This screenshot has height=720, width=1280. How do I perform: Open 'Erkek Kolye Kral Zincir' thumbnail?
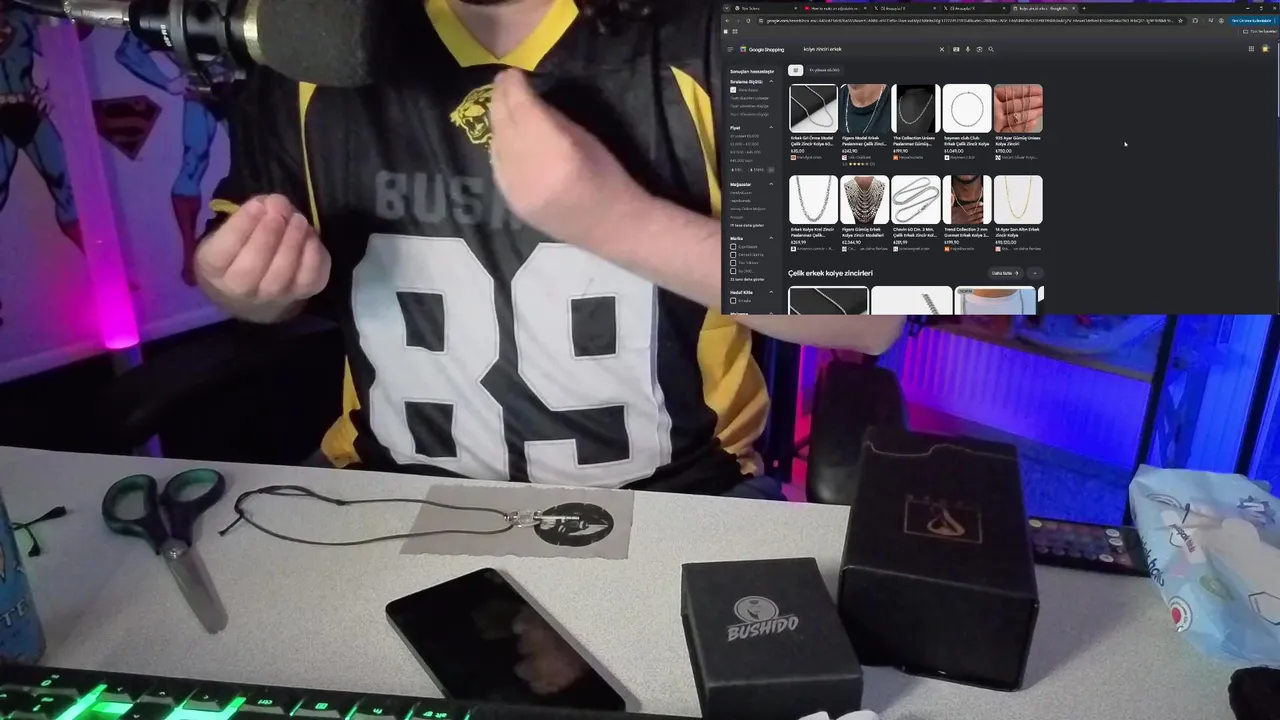[813, 200]
